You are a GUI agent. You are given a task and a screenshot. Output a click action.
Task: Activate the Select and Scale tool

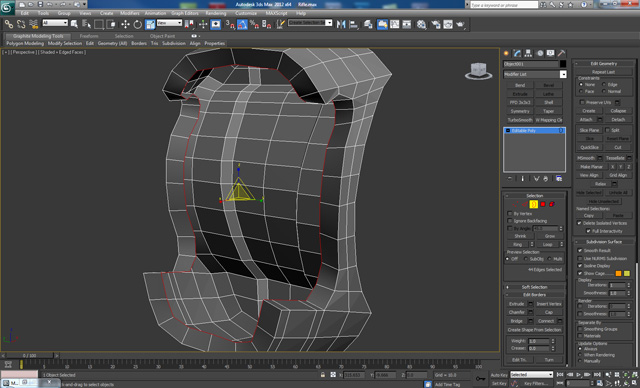point(150,24)
